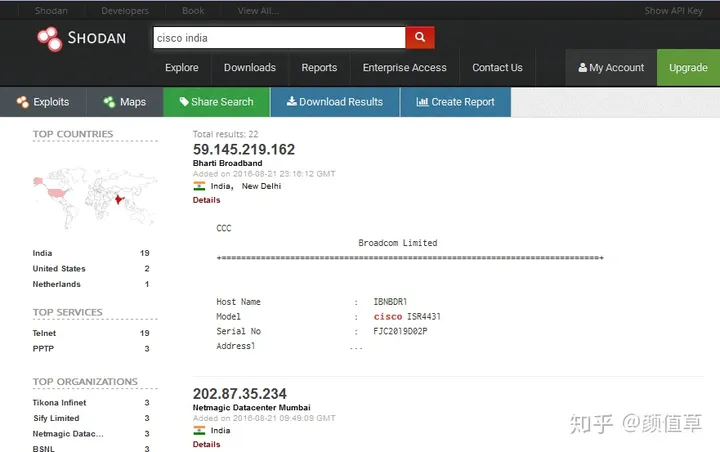720x452 pixels.
Task: Filter by Netmagic Datac... organization
Action: click(68, 434)
